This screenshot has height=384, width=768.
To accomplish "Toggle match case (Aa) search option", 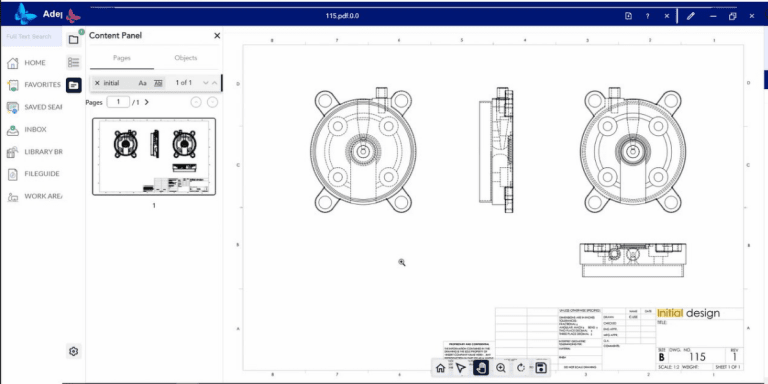I will click(x=142, y=83).
